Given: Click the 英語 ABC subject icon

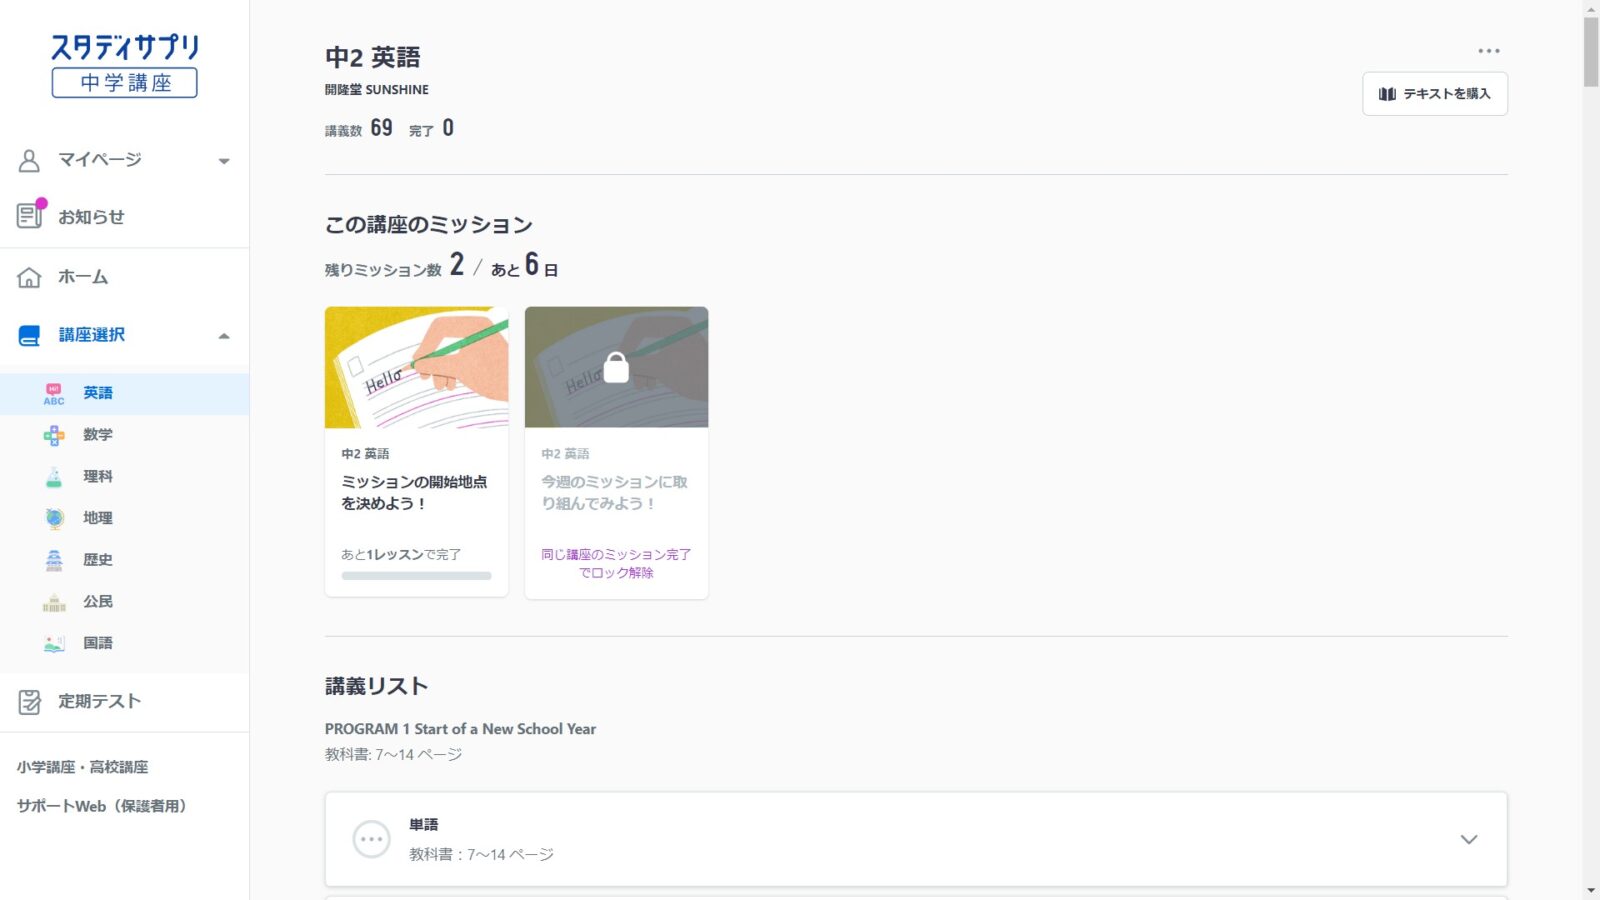Looking at the screenshot, I should click(54, 394).
